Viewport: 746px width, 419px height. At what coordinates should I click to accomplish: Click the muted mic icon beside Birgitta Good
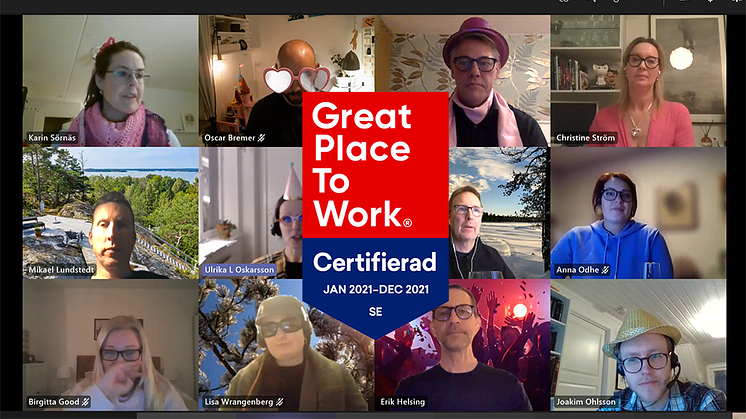click(86, 402)
